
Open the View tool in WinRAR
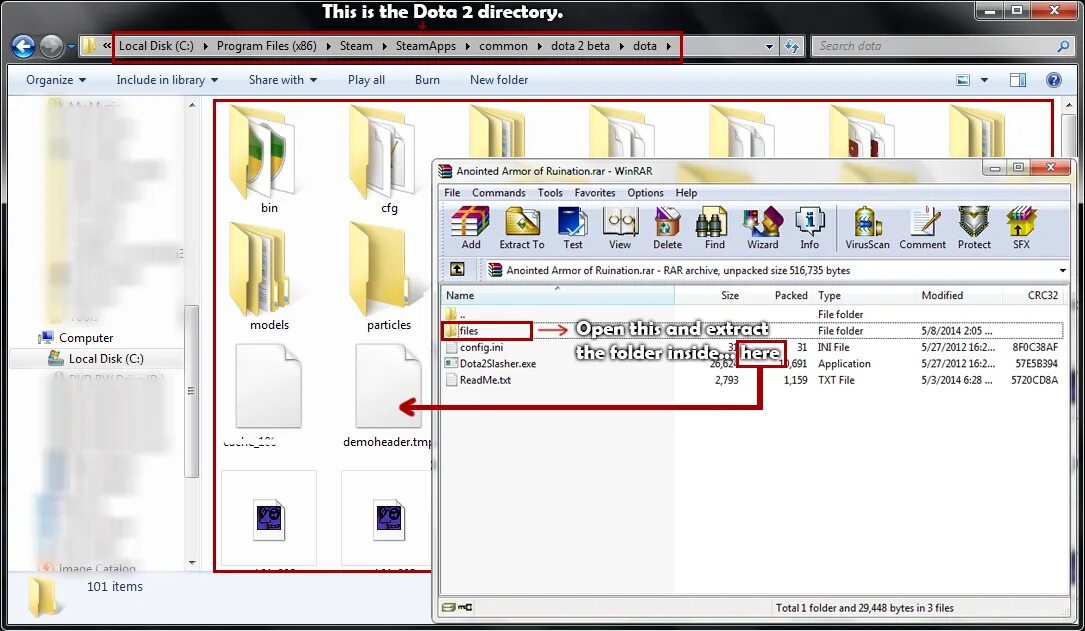pyautogui.click(x=620, y=228)
